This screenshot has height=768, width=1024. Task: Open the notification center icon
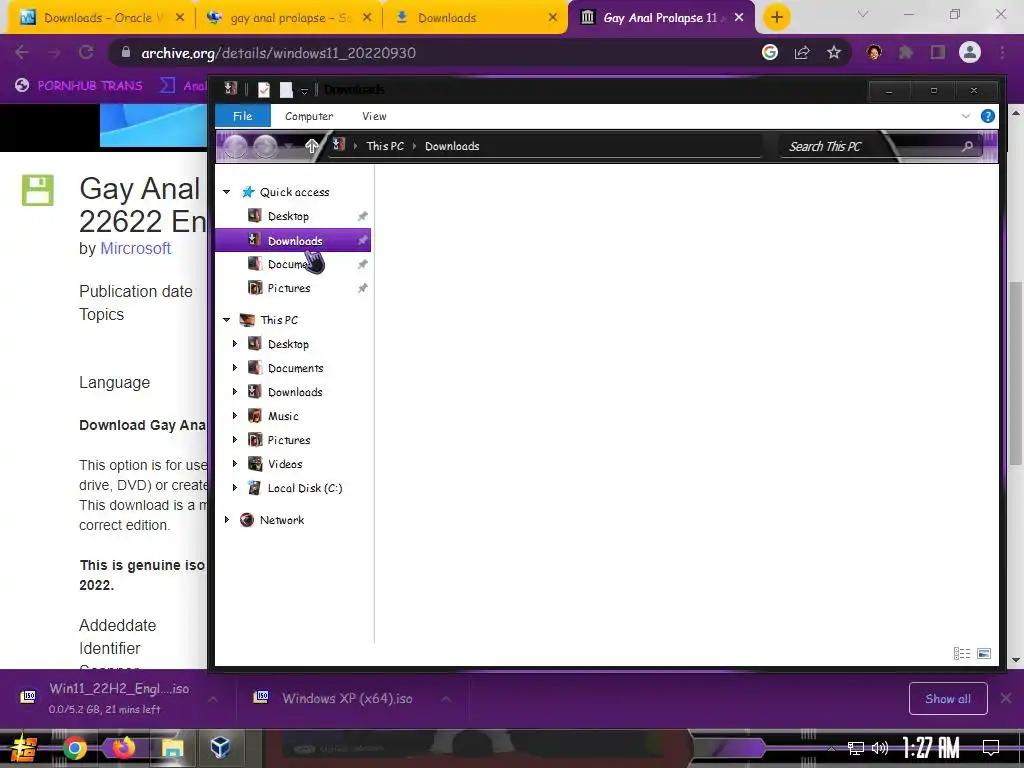click(x=991, y=748)
